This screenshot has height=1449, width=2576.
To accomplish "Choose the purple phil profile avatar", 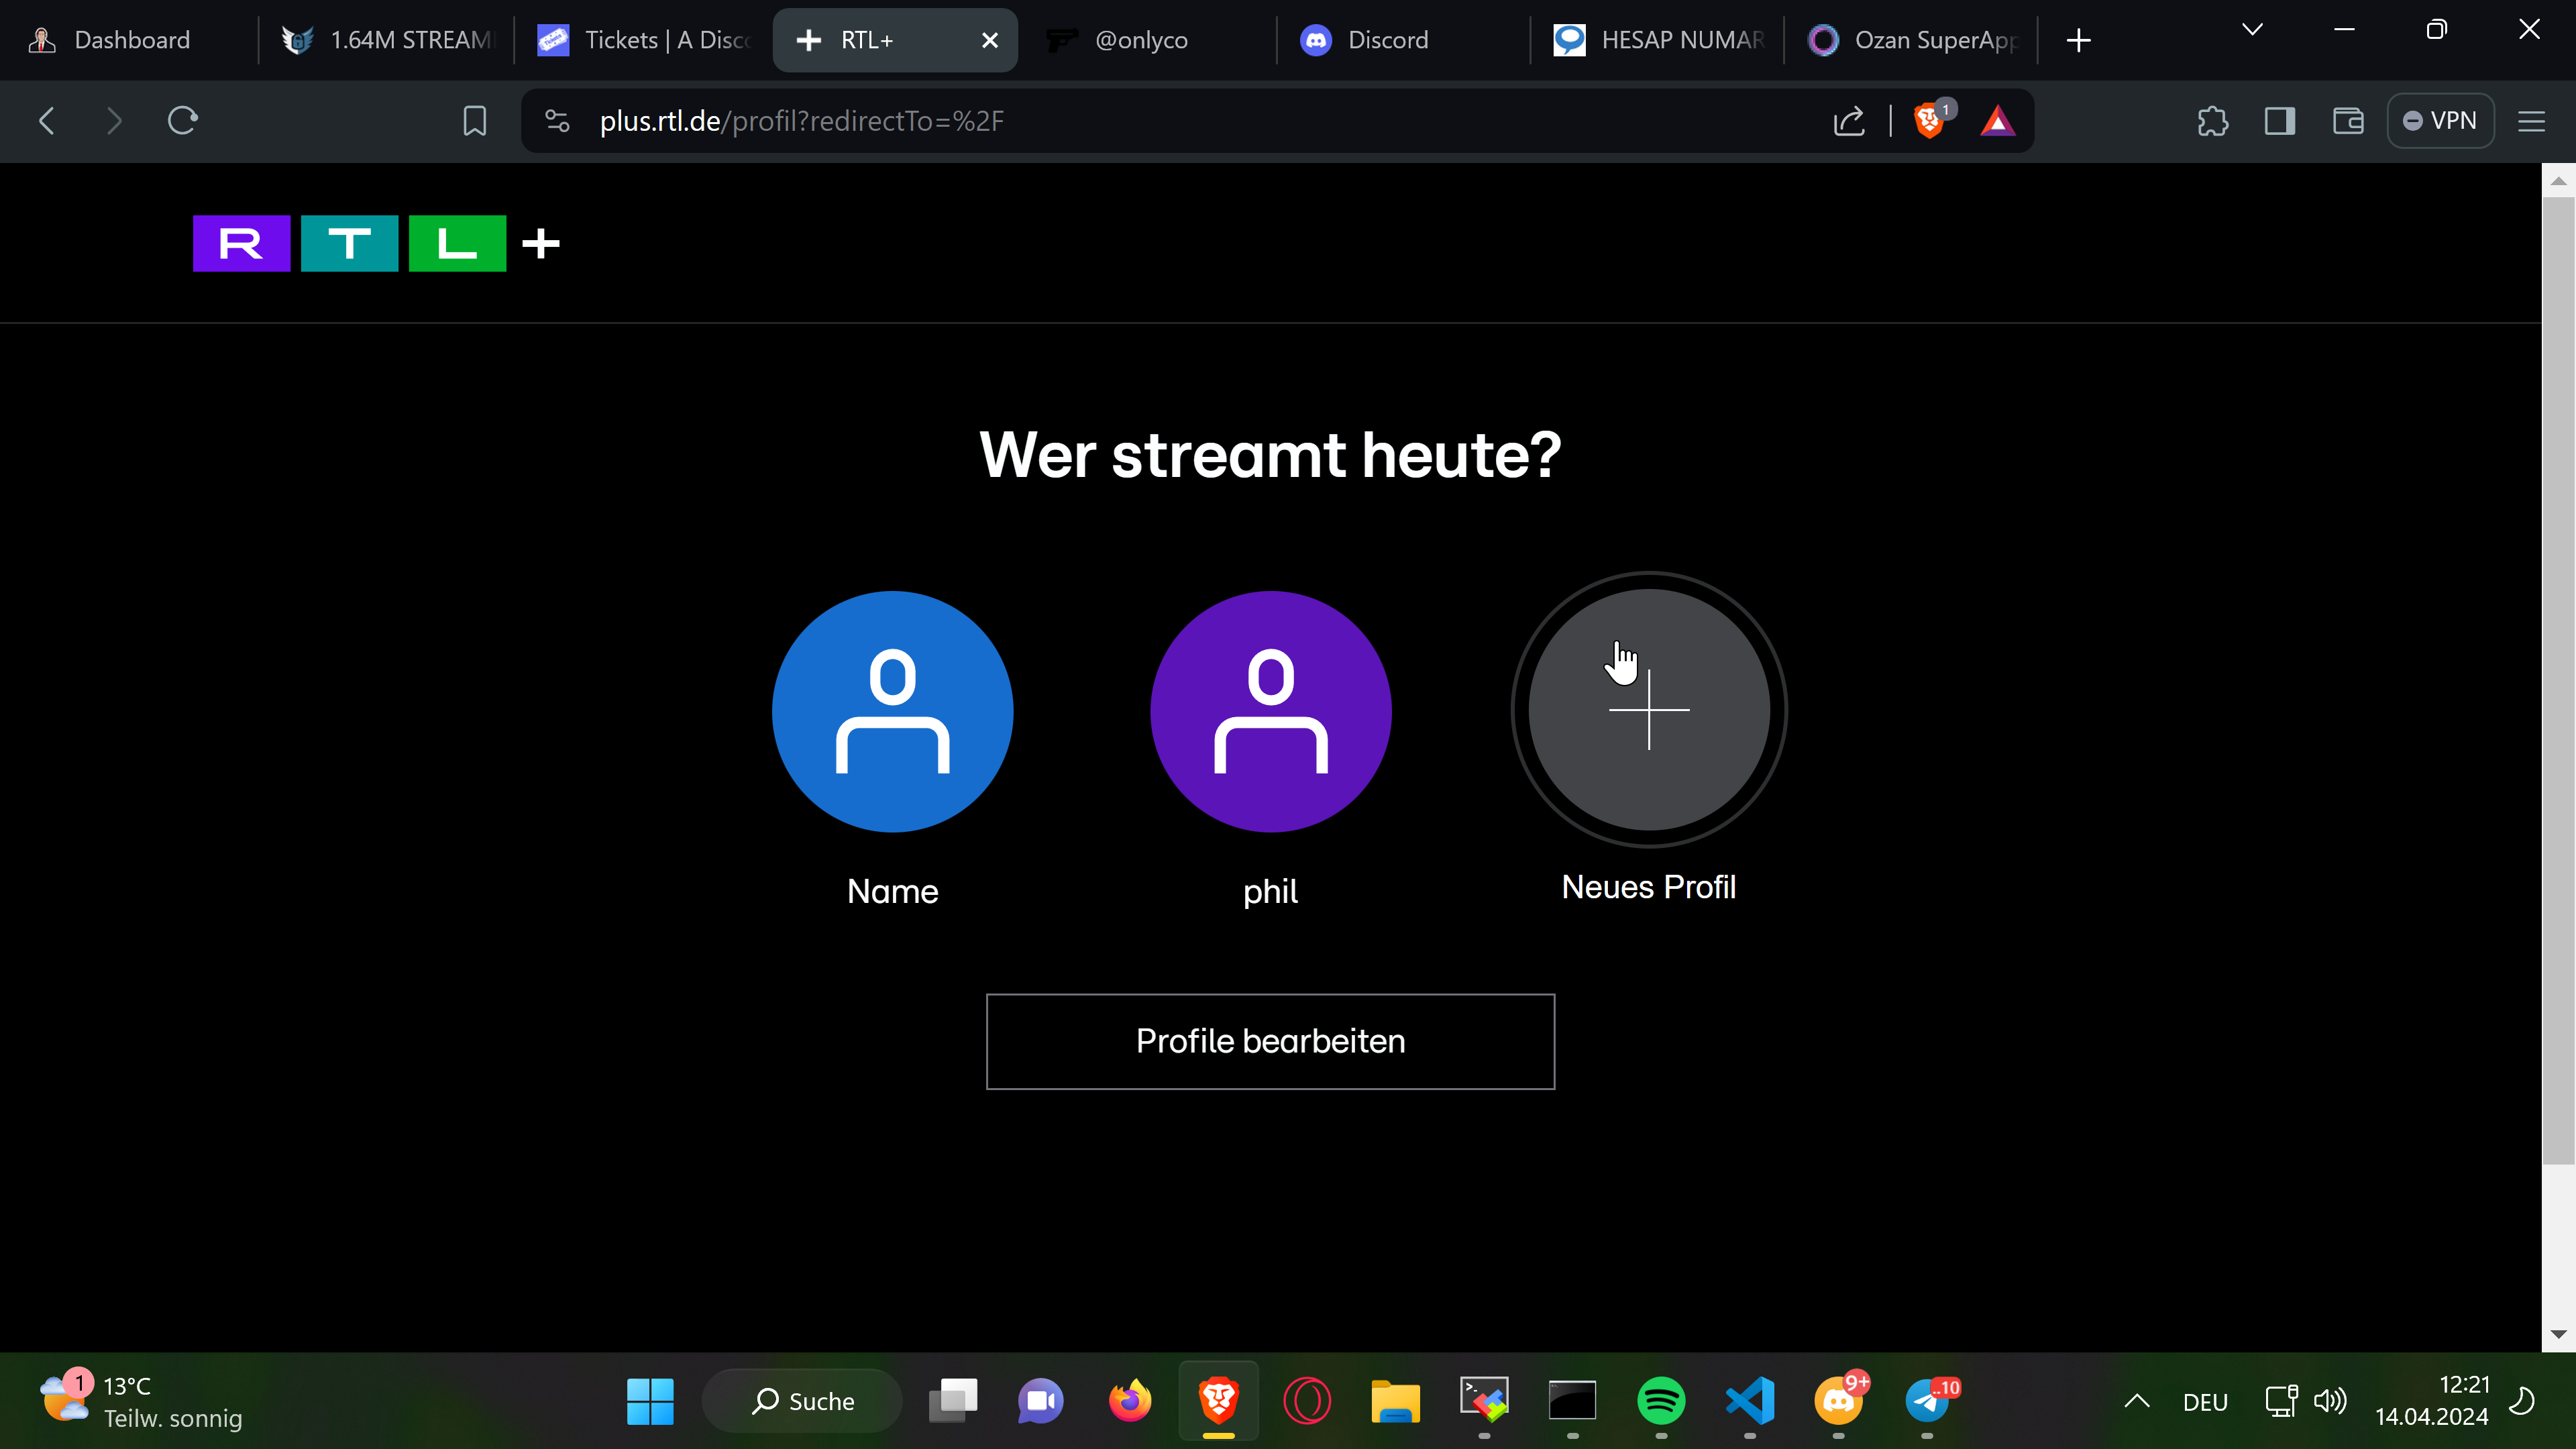I will (x=1270, y=711).
